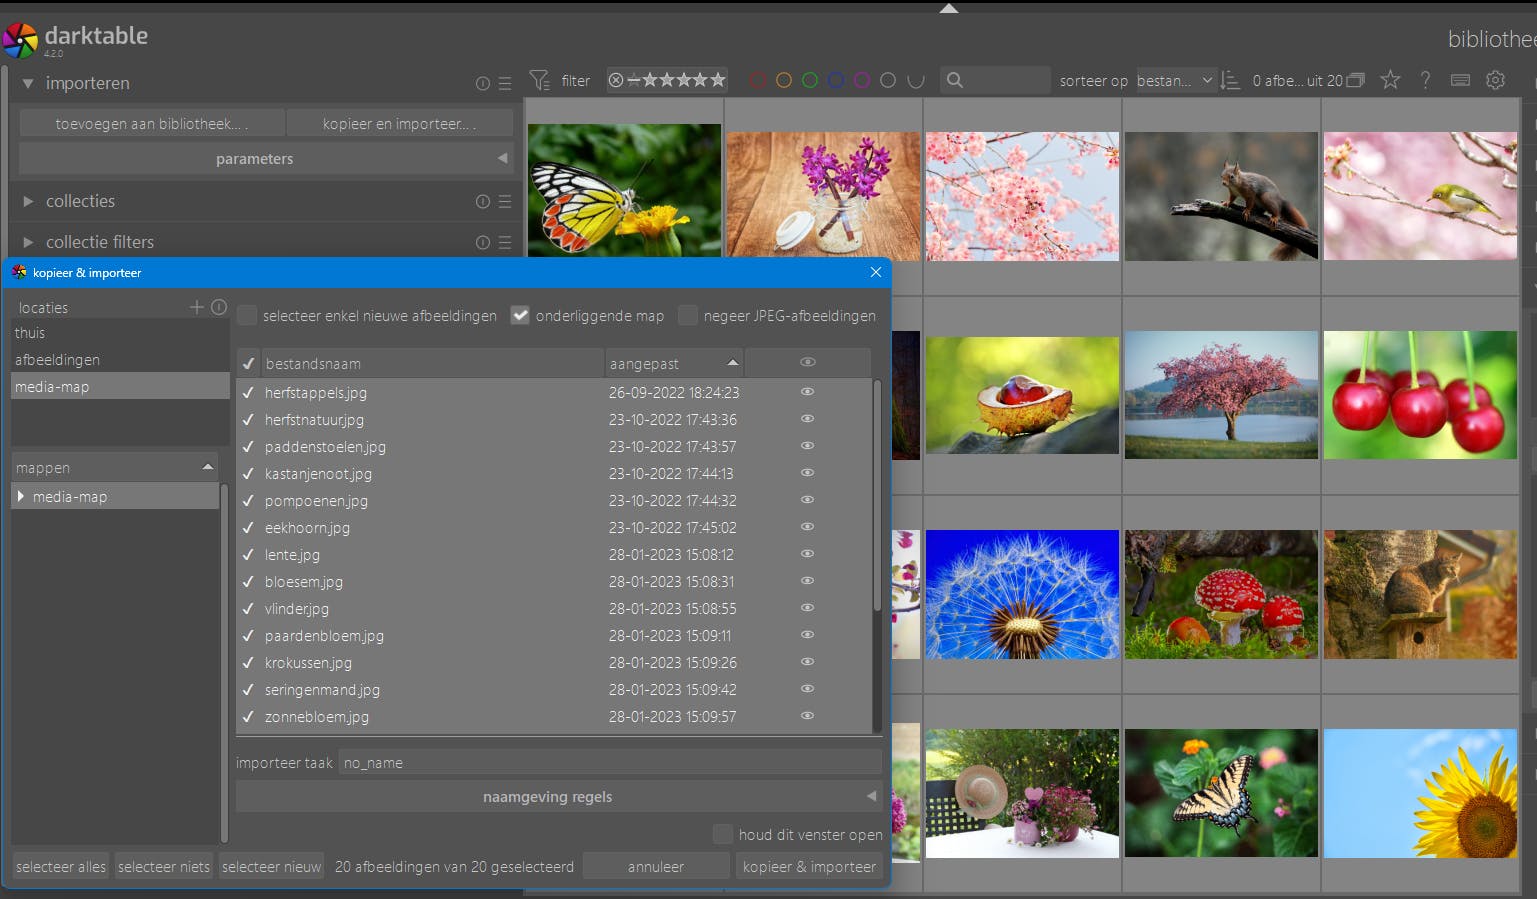The height and width of the screenshot is (899, 1537).
Task: Open the 'sorteer op' dropdown
Action: pos(1174,80)
